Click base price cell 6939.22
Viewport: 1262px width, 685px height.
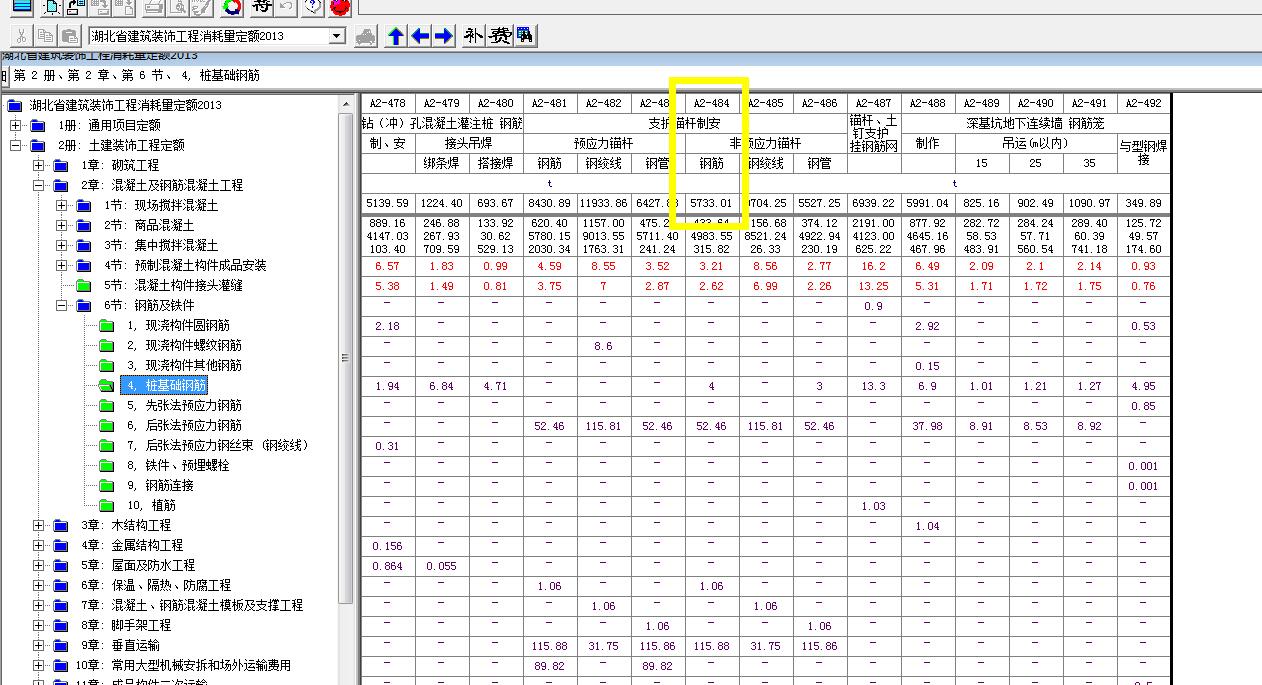(874, 203)
